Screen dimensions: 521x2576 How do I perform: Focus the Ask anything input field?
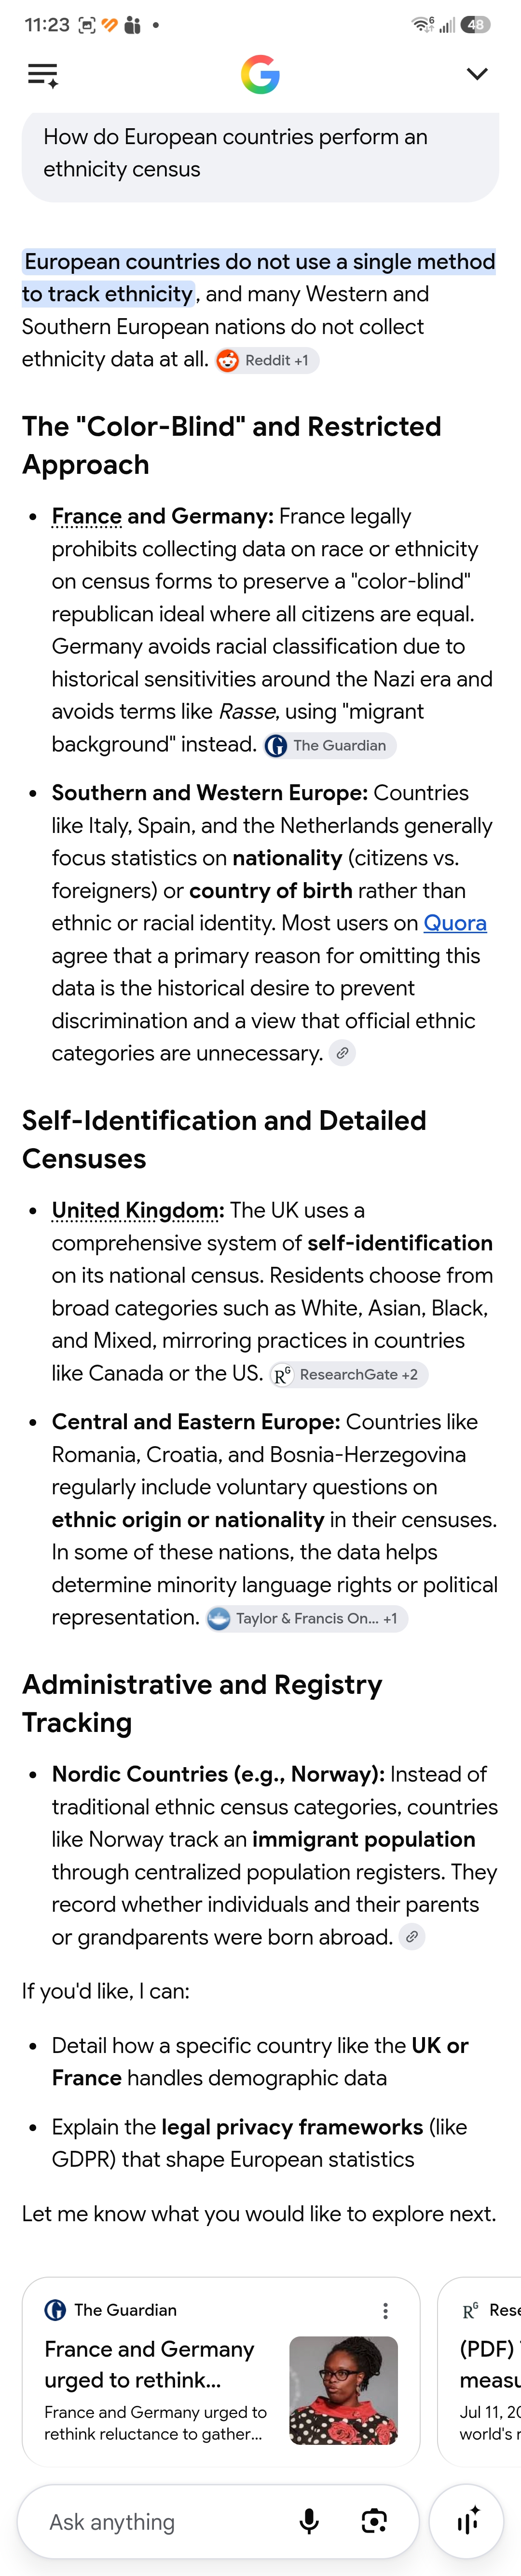tap(160, 2522)
